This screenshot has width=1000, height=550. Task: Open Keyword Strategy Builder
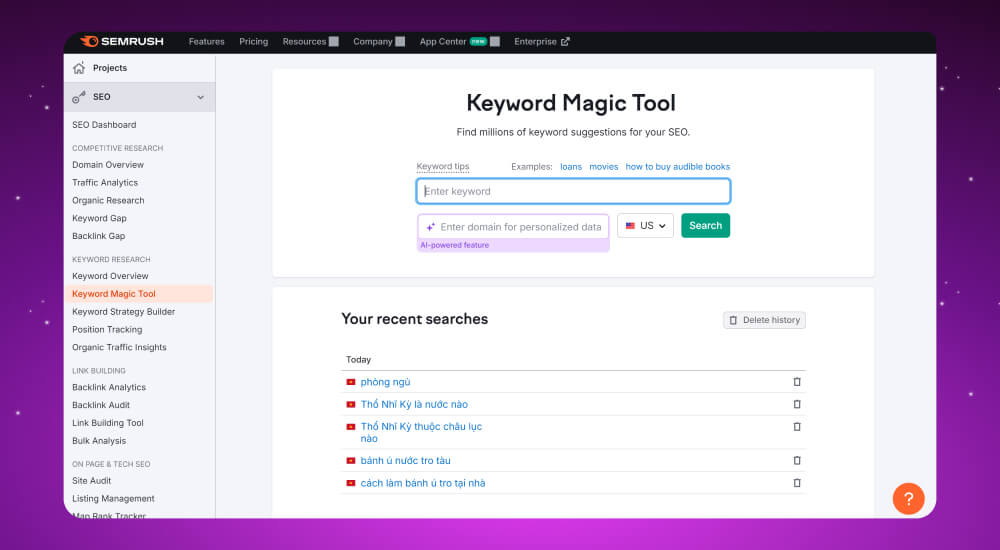point(123,311)
